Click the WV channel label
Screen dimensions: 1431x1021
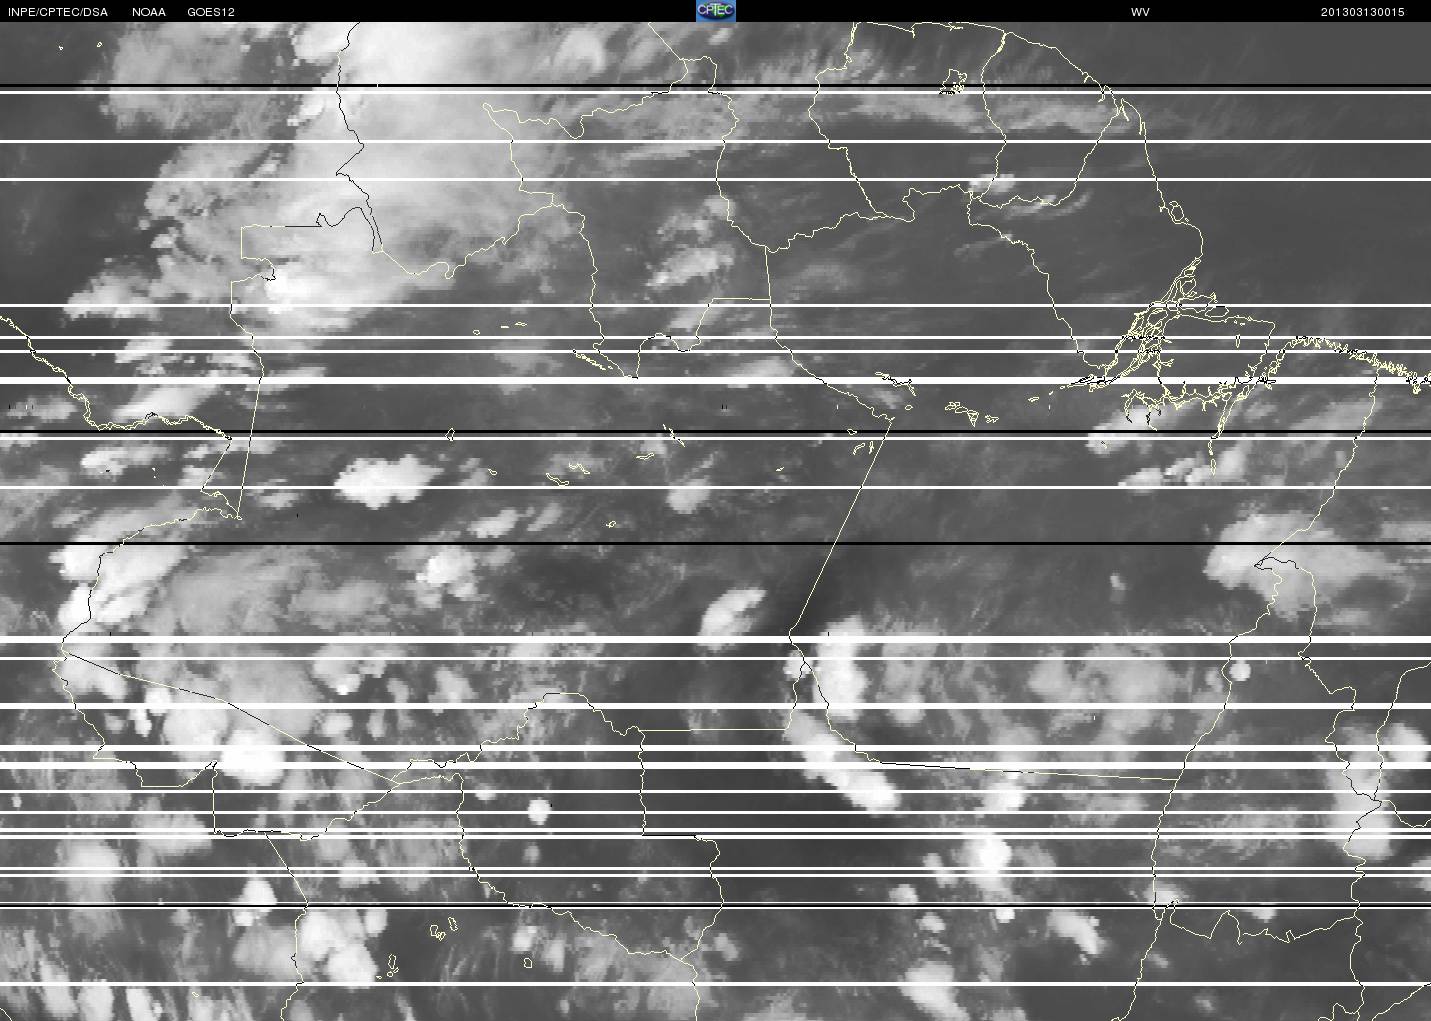click(1140, 12)
